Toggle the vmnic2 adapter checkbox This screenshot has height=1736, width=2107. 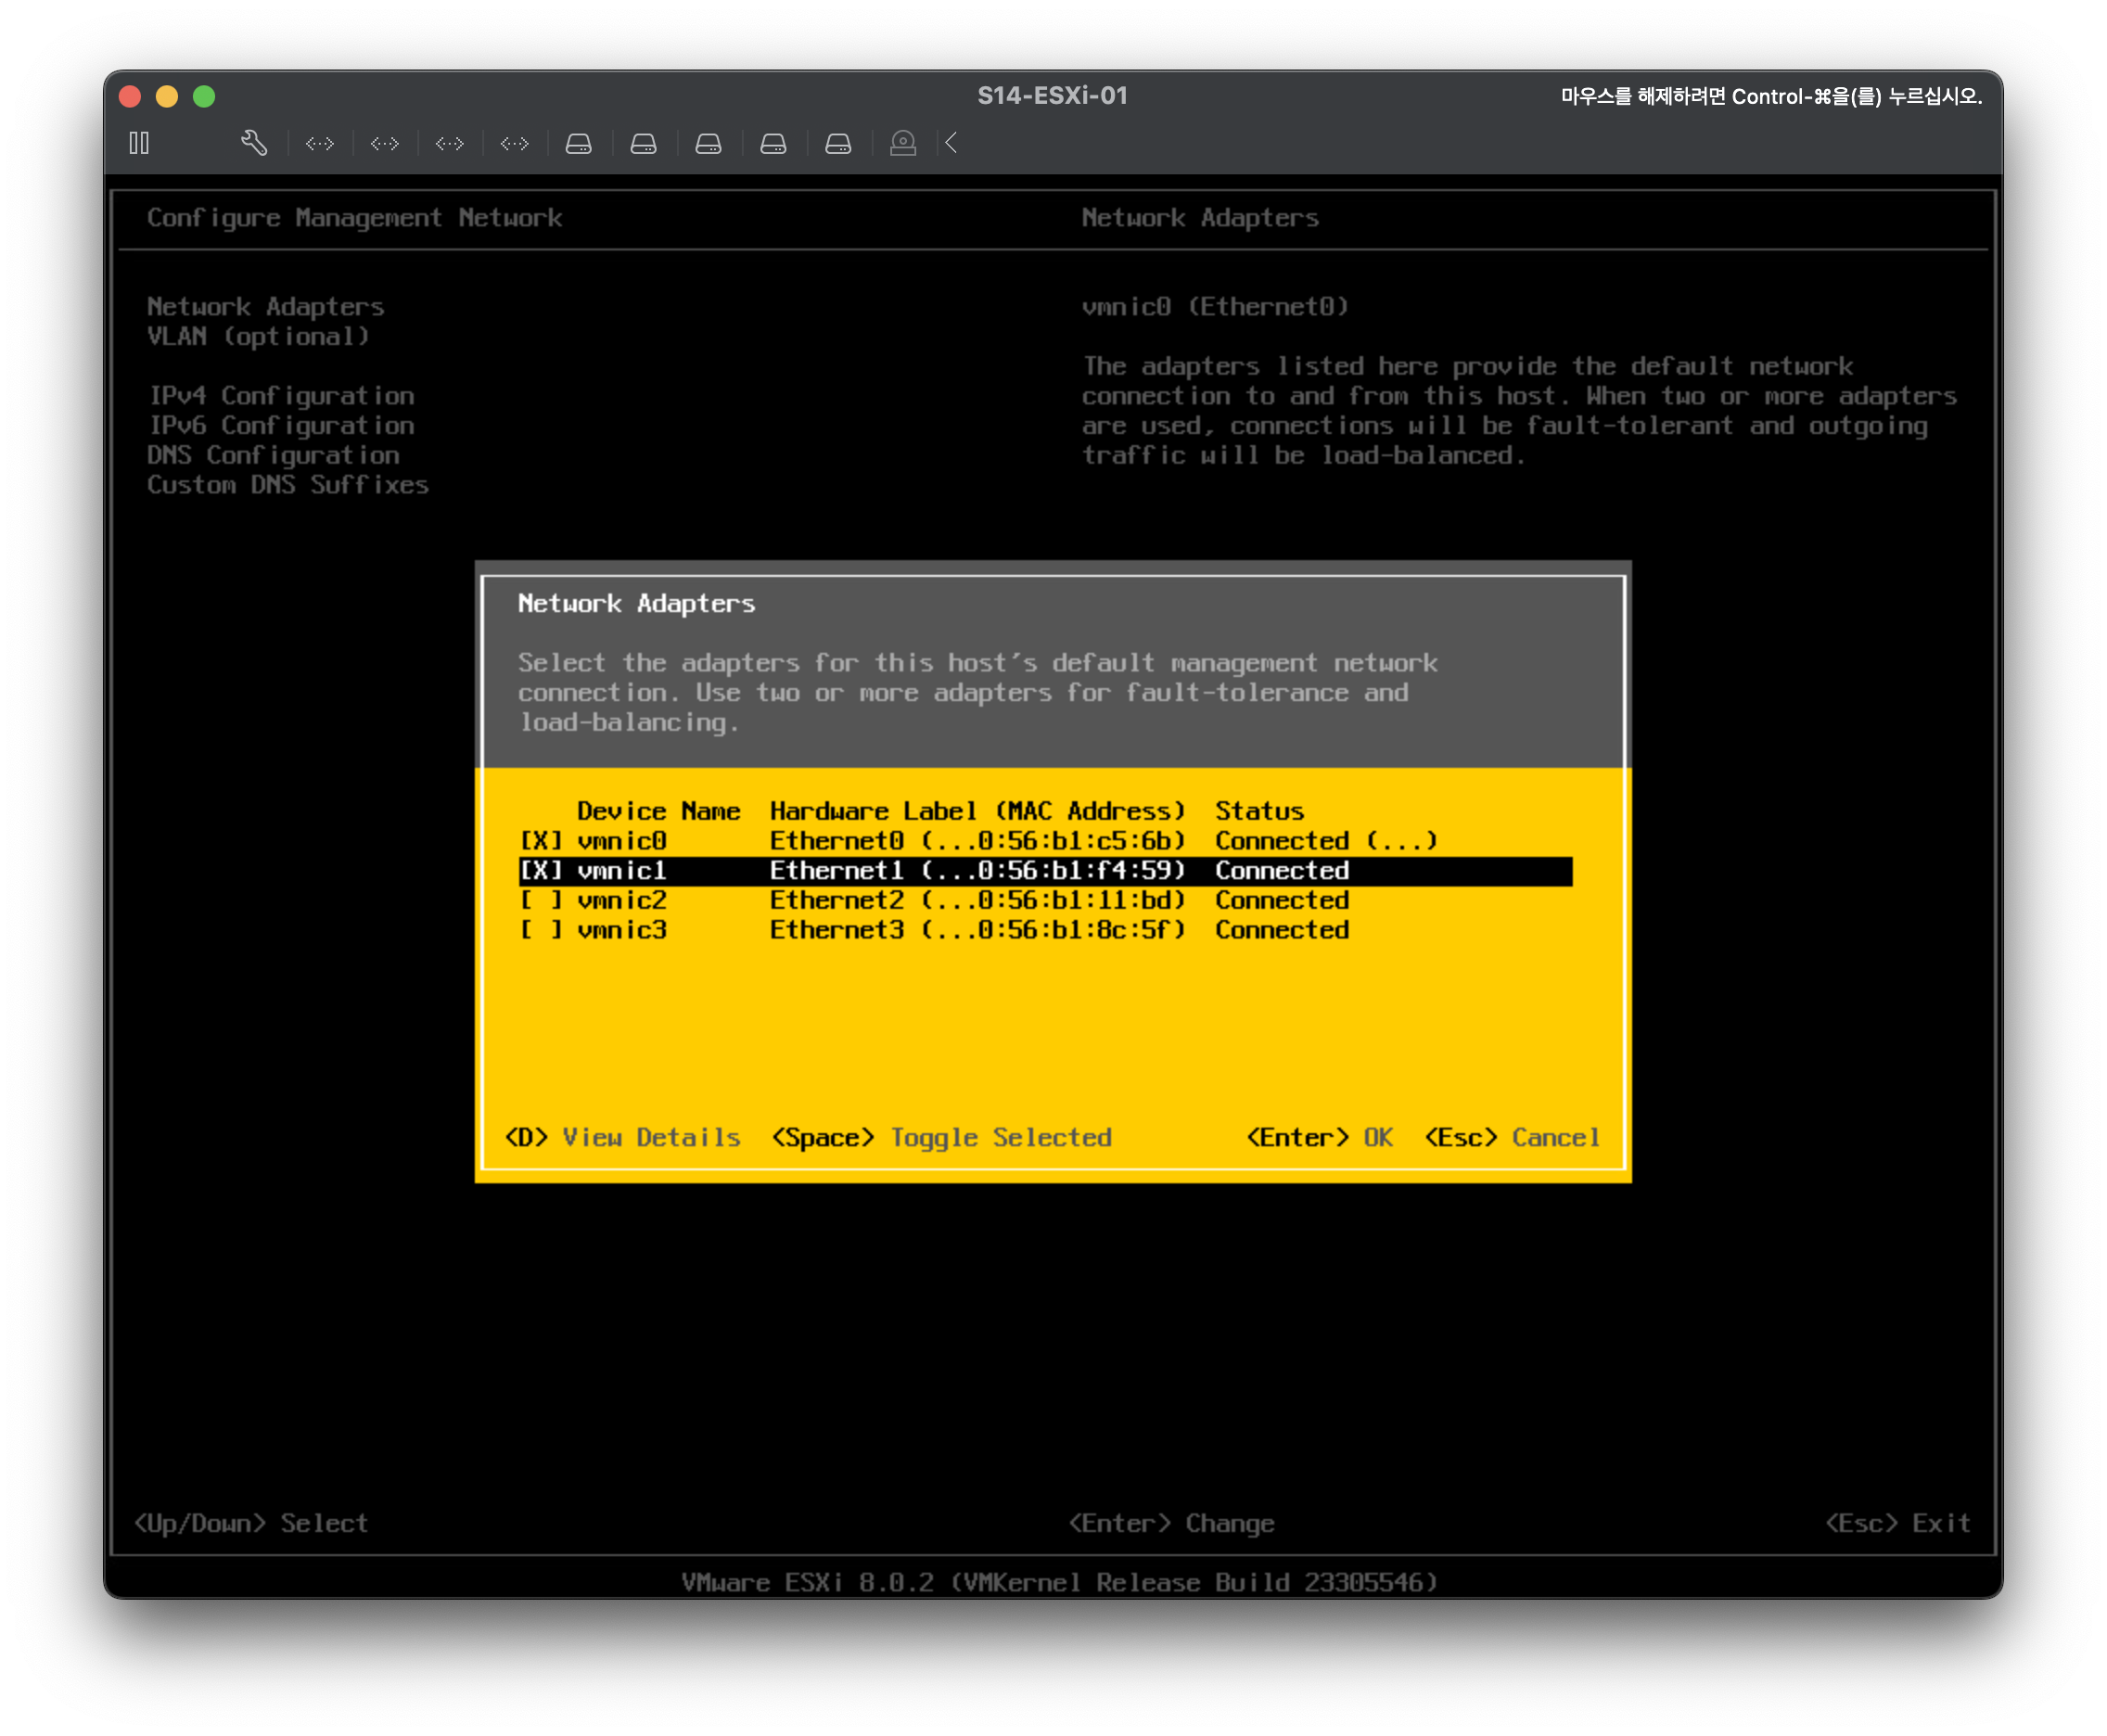pos(541,900)
